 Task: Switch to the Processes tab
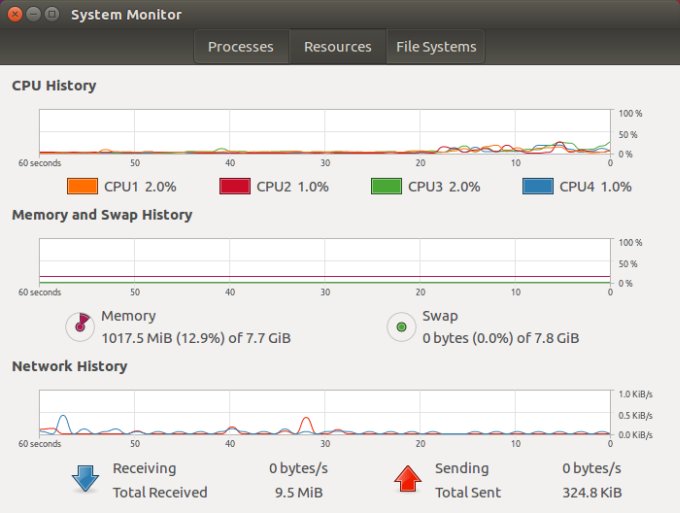240,47
